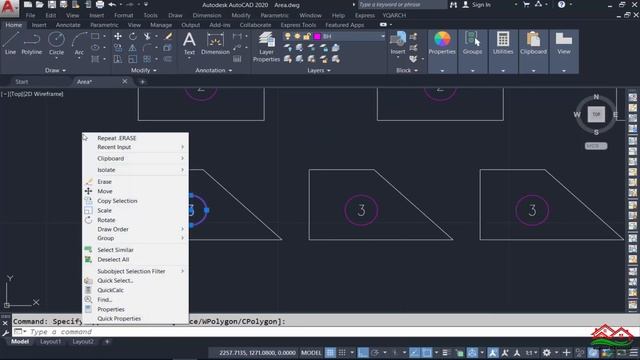The image size is (640, 360).
Task: Click the Move tool in Modify panel
Action: click(x=118, y=36)
